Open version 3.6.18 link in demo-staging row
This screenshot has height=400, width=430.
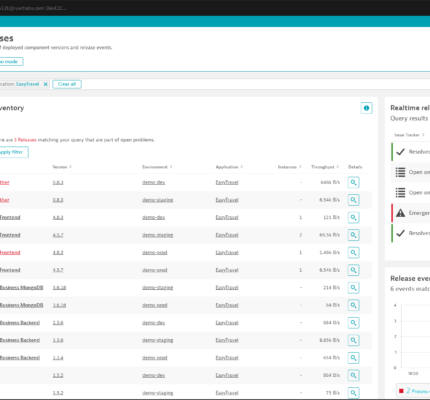point(59,288)
